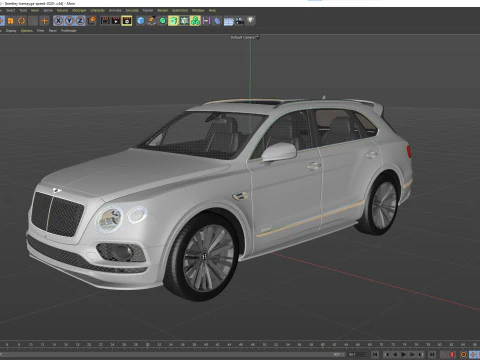Viewport: 480px width, 360px height.
Task: Open the Extensions menu
Action: pos(180,10)
